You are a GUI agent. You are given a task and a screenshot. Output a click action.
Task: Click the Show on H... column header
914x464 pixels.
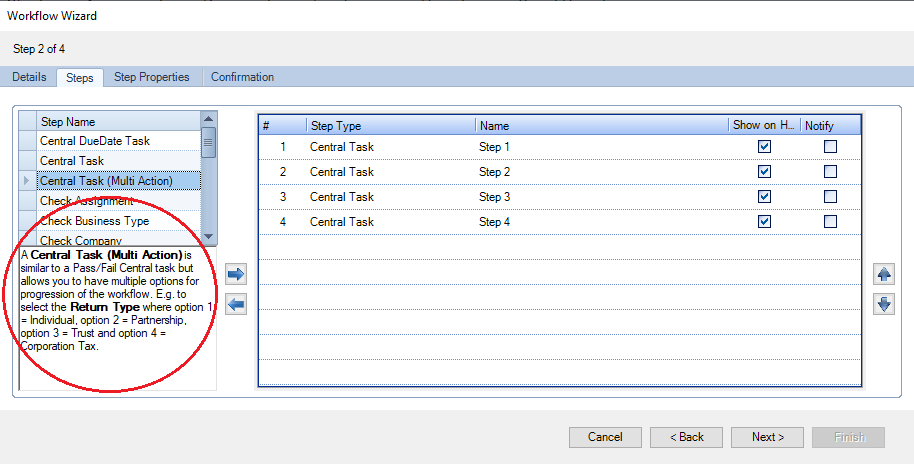tap(765, 125)
